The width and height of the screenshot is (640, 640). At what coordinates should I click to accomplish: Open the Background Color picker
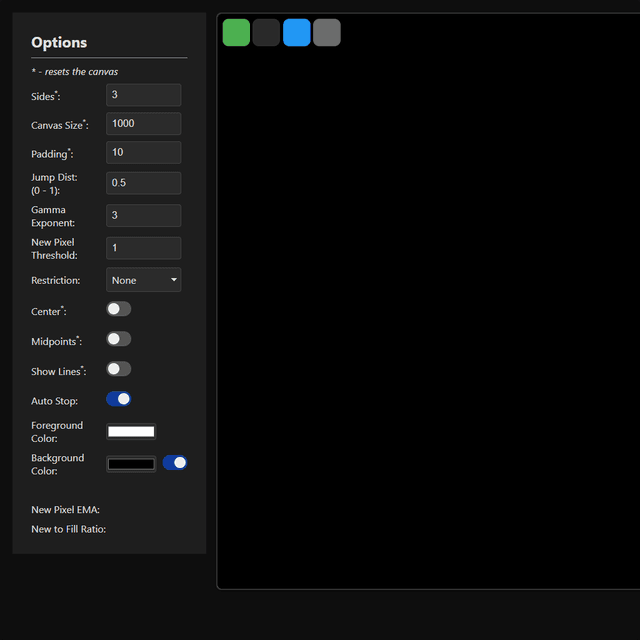[131, 464]
